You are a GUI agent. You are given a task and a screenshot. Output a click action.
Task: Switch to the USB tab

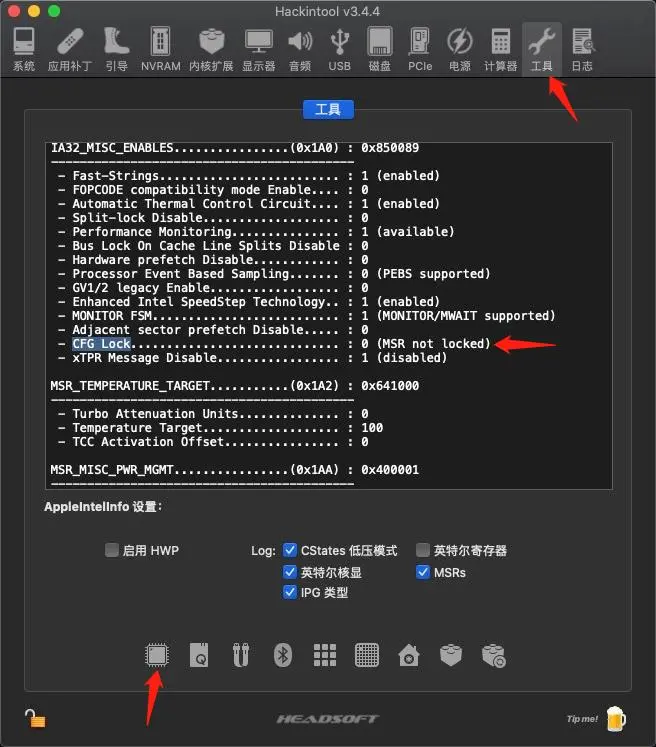coord(339,49)
